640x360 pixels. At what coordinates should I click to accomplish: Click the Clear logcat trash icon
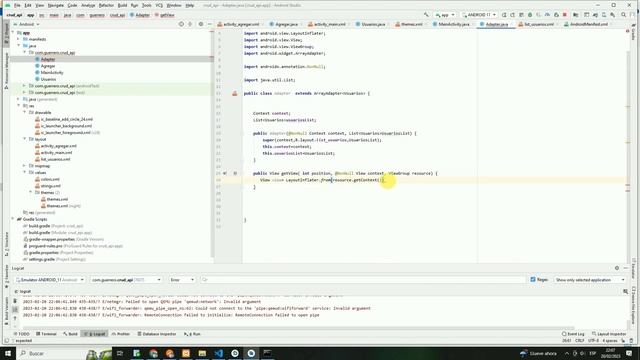click(15, 301)
